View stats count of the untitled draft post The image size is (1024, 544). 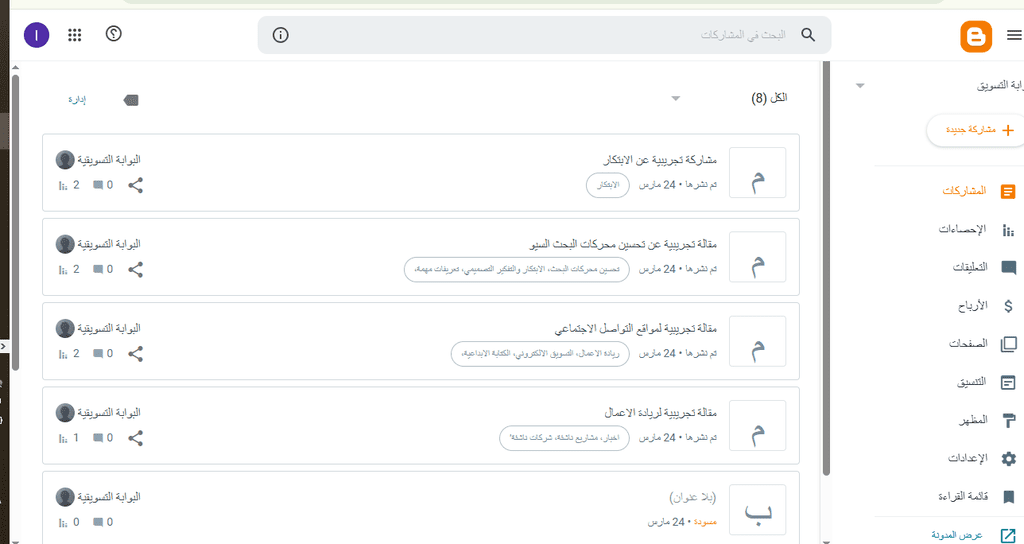pyautogui.click(x=69, y=522)
